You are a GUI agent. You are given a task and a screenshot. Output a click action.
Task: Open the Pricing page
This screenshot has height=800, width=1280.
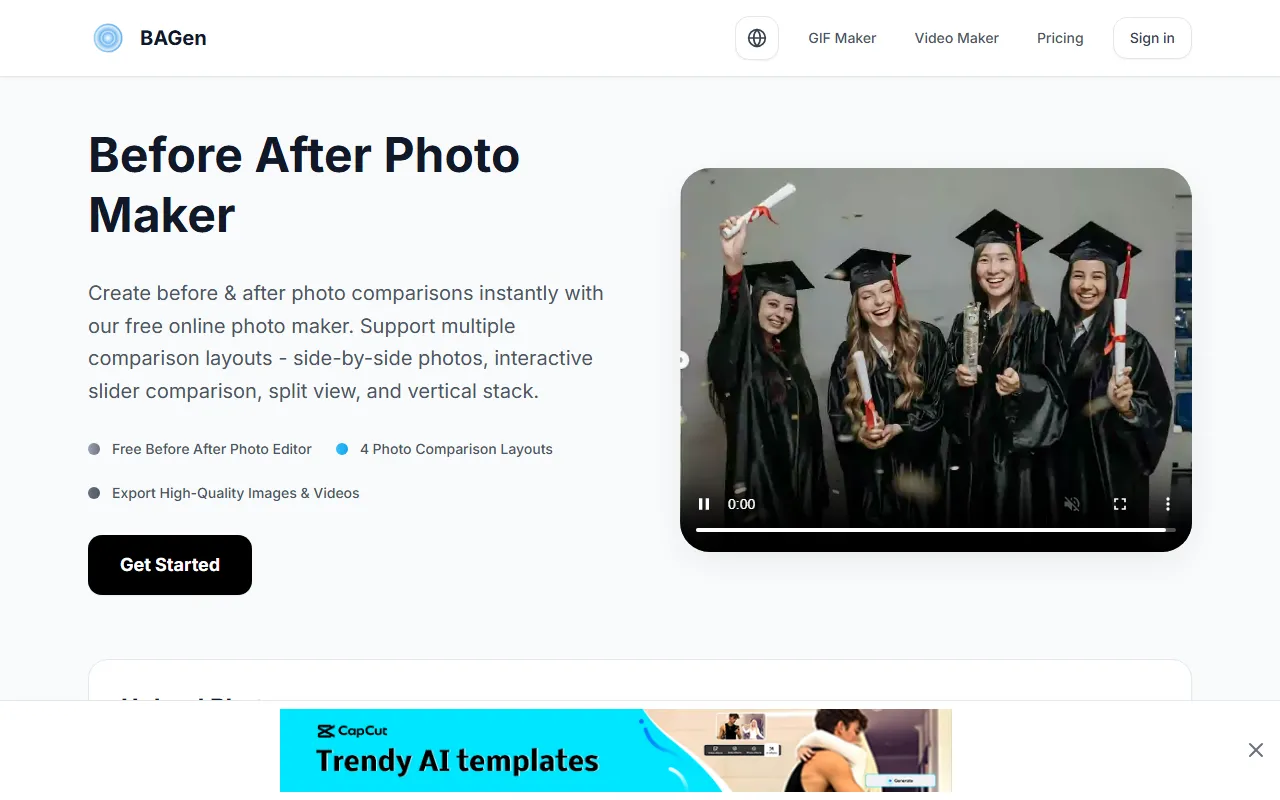1060,38
